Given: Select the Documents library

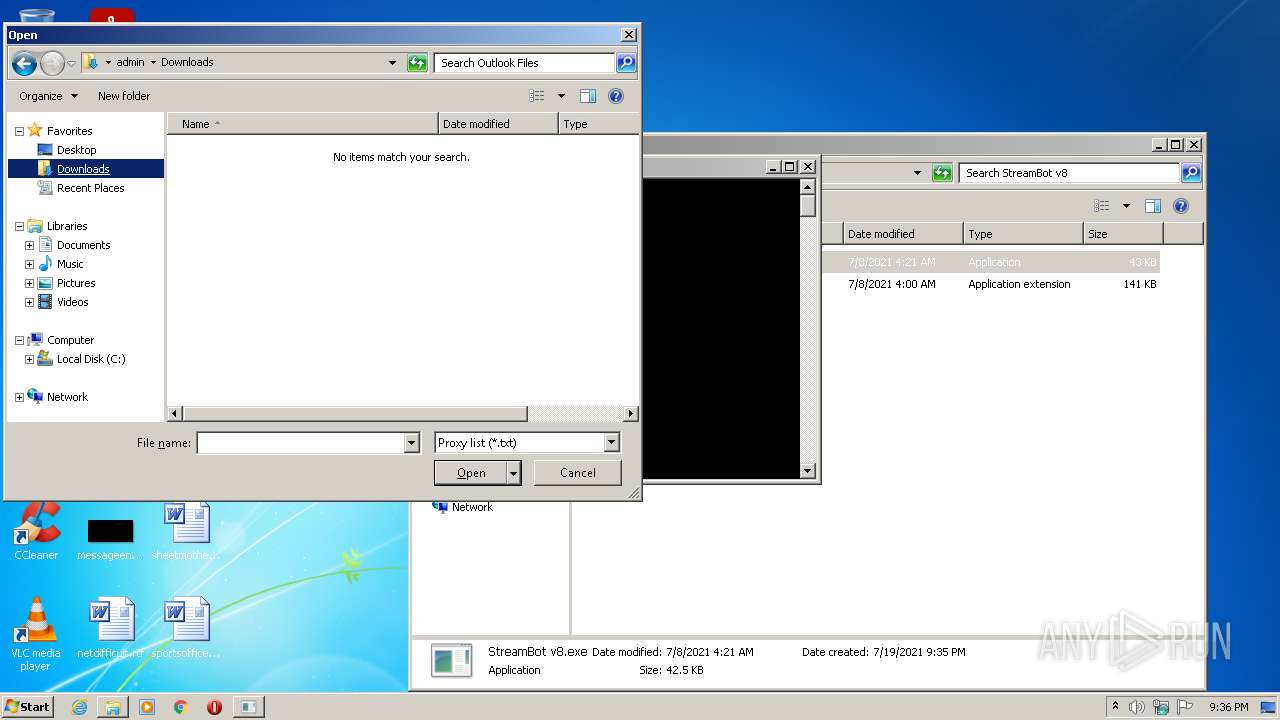Looking at the screenshot, I should tap(83, 245).
